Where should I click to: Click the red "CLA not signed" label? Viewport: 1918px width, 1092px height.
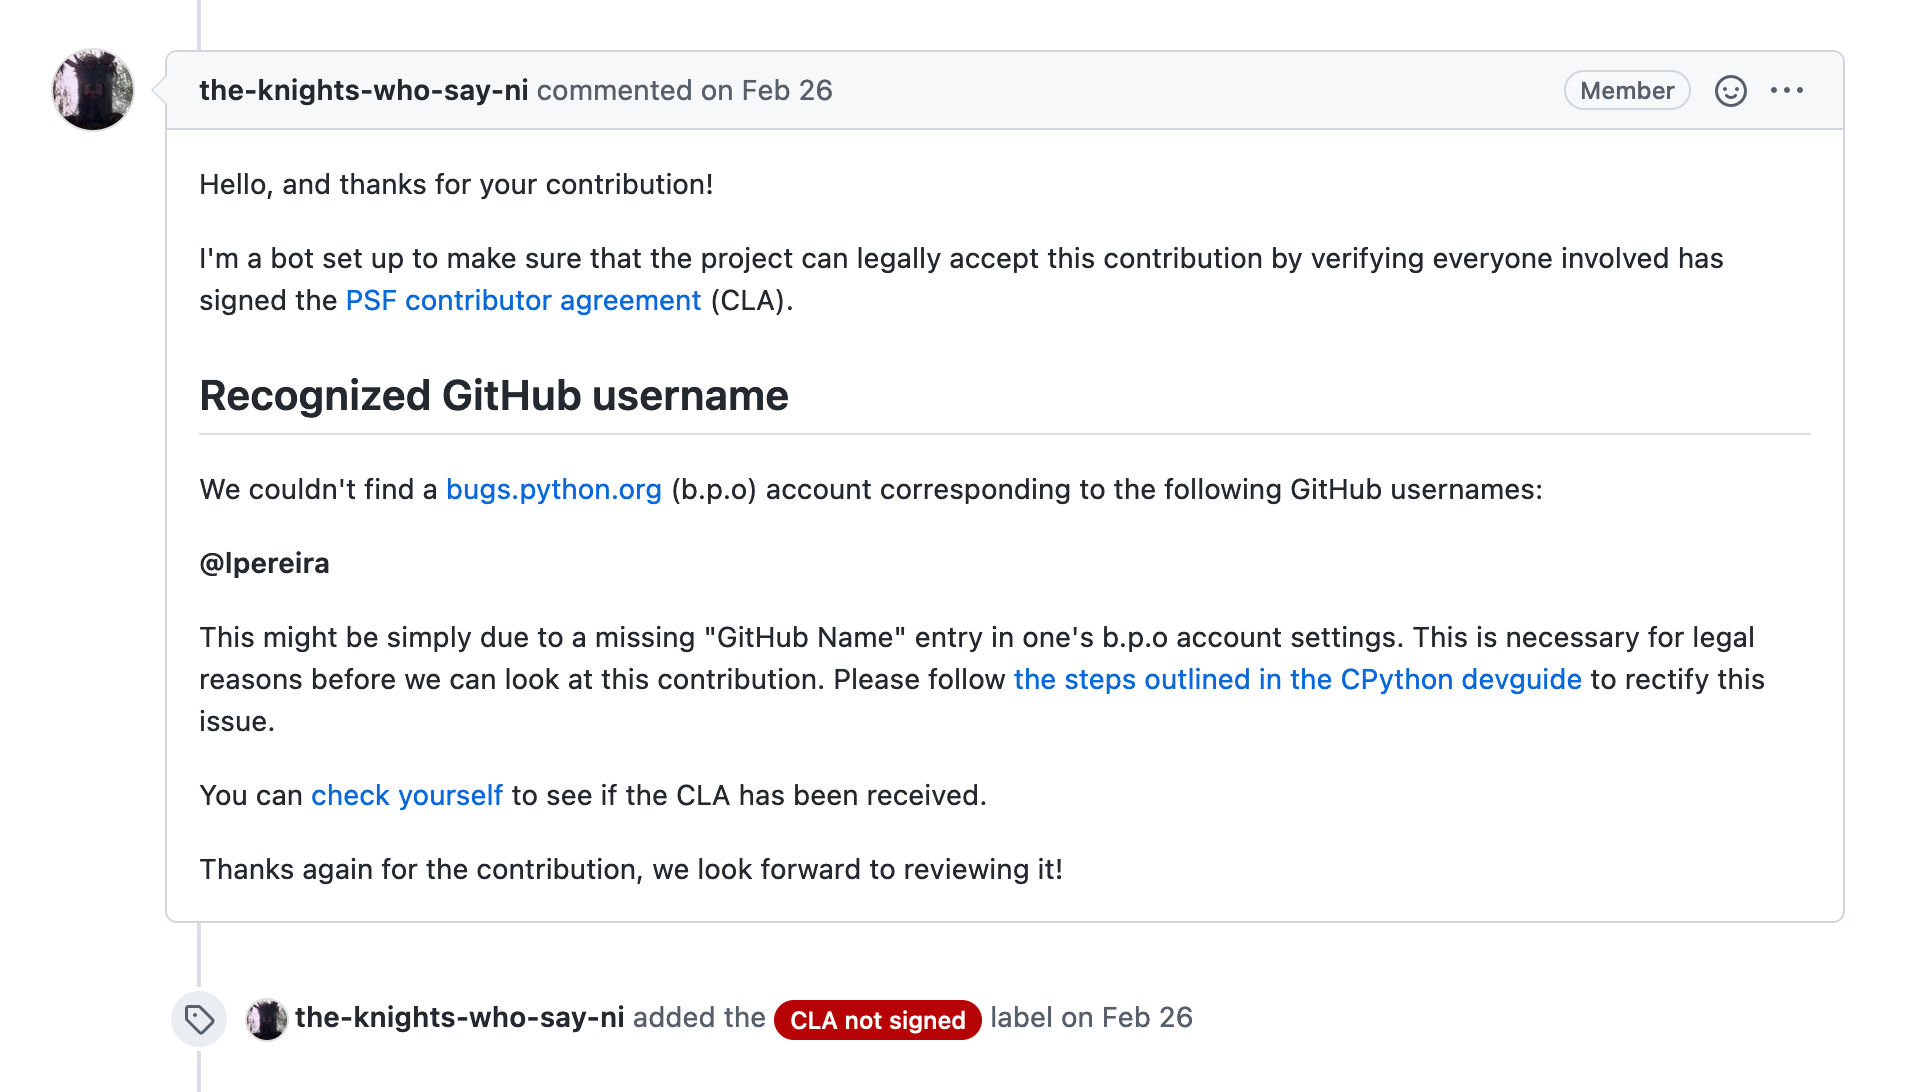point(877,1020)
